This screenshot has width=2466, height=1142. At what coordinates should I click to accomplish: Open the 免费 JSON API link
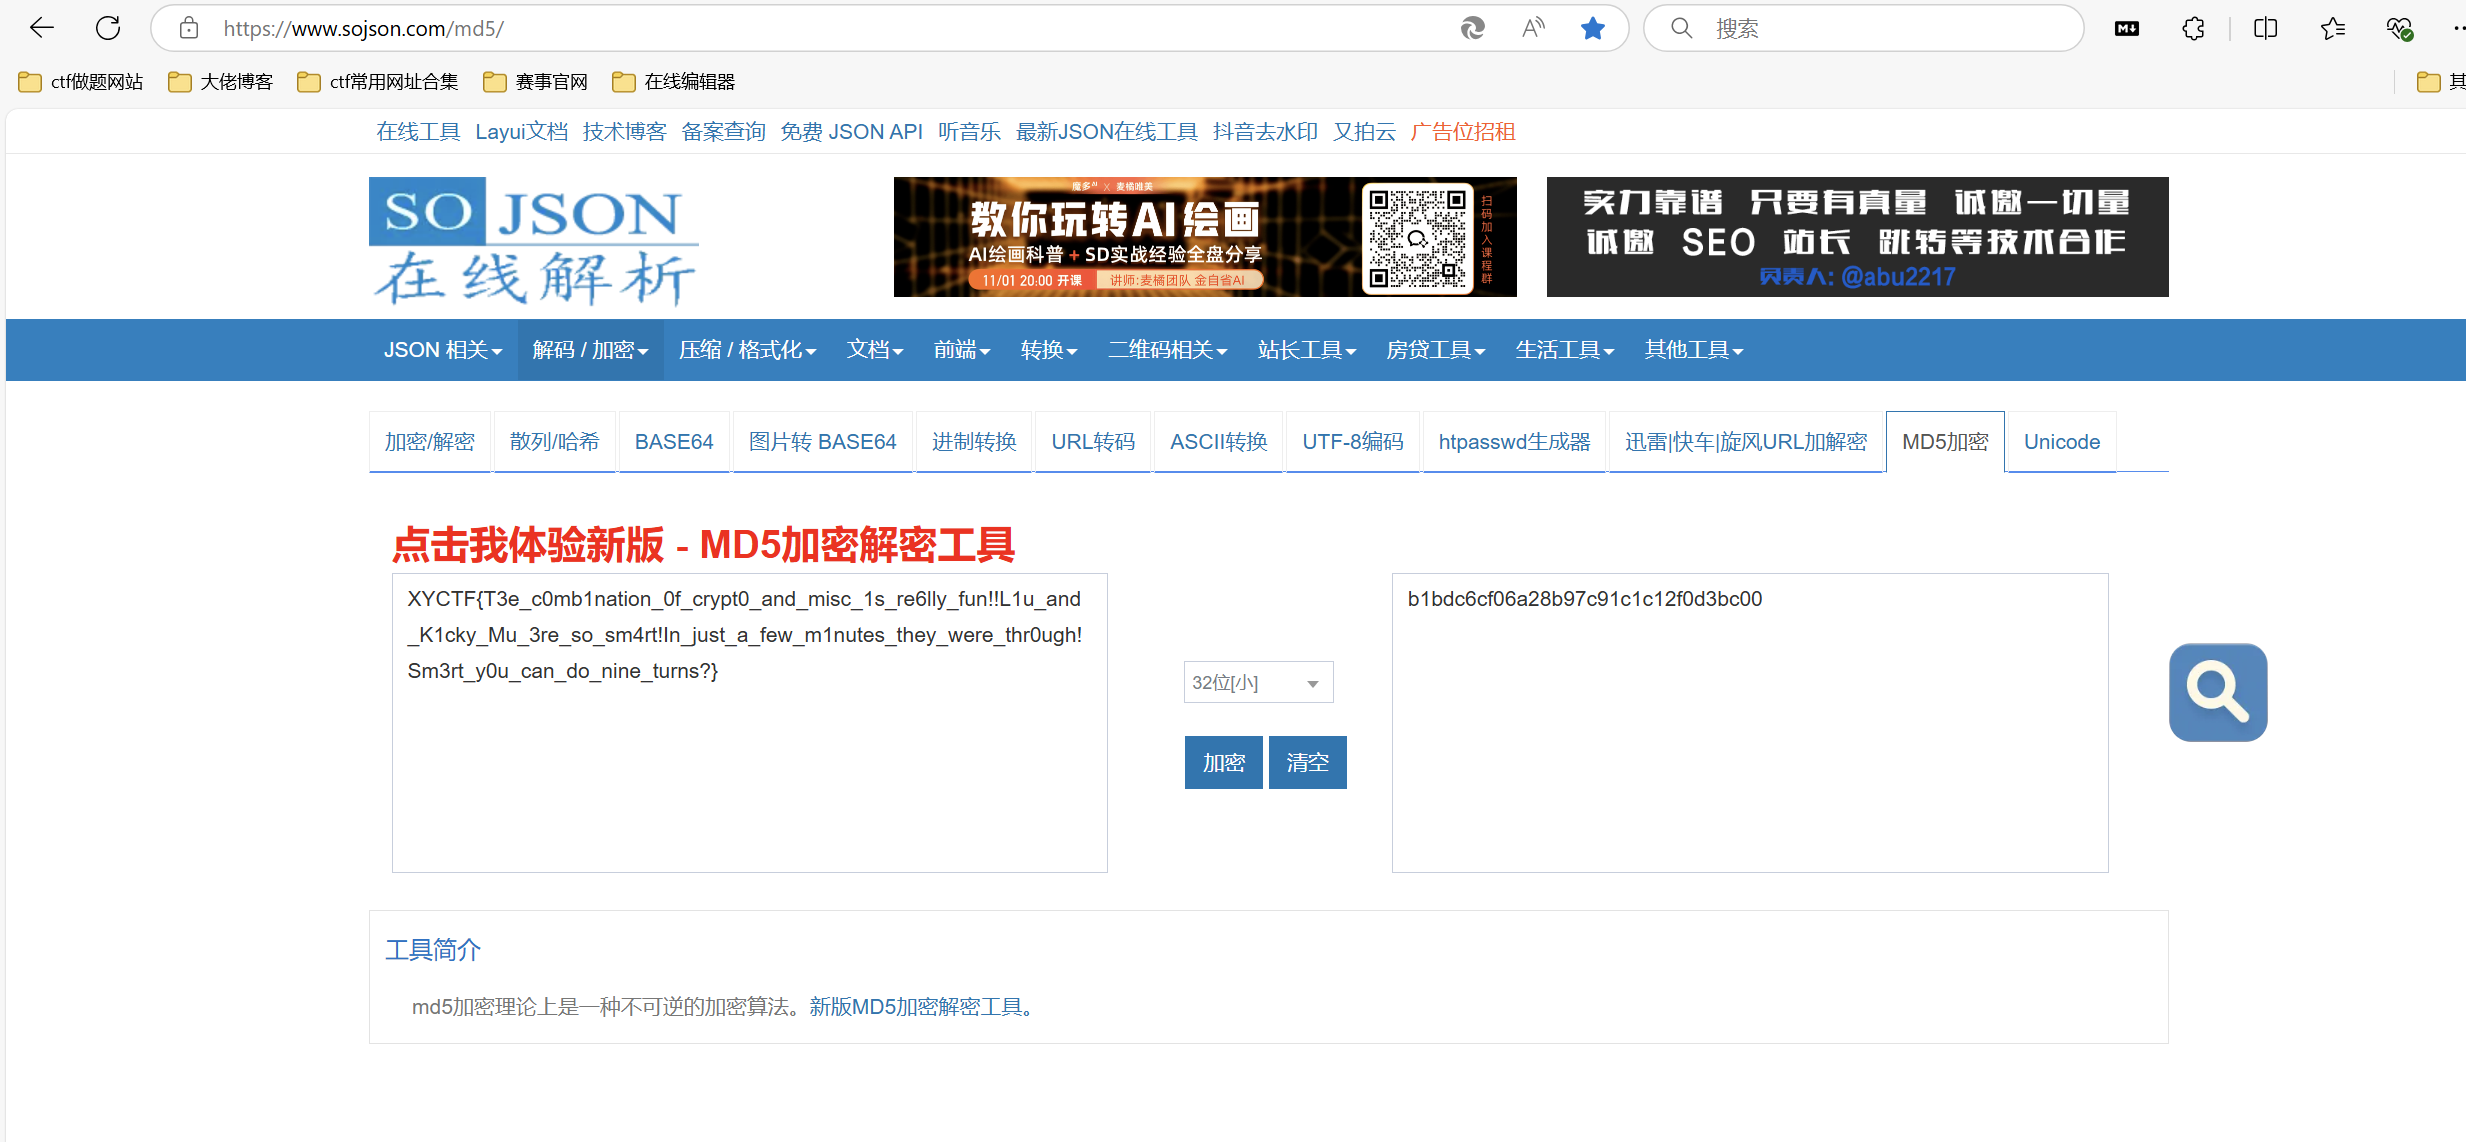point(851,132)
